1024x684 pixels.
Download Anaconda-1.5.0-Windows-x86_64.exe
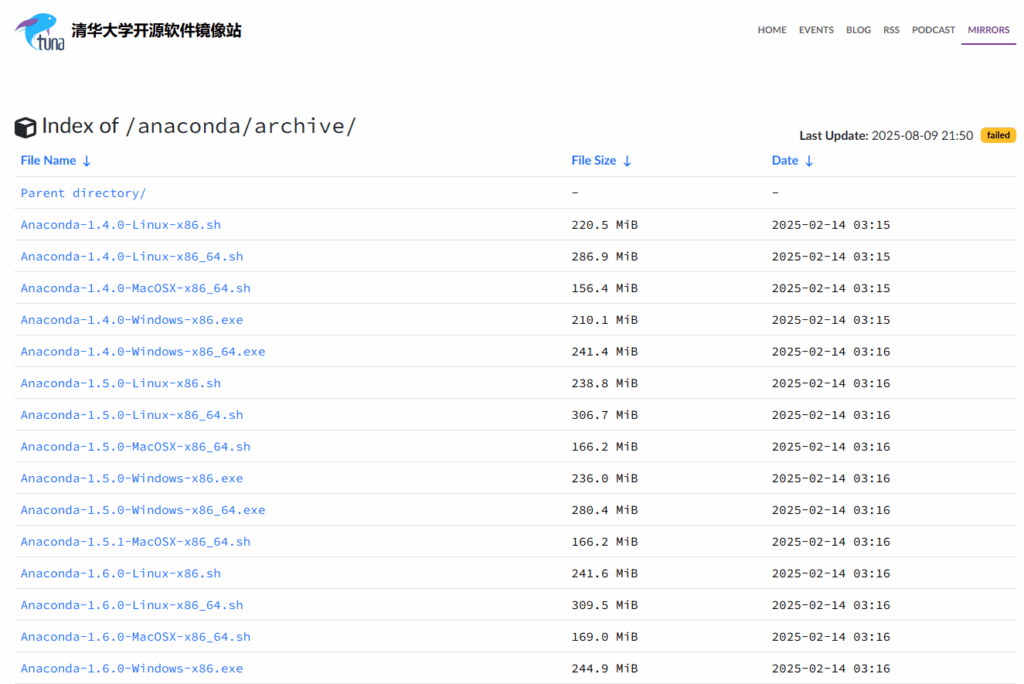(143, 510)
